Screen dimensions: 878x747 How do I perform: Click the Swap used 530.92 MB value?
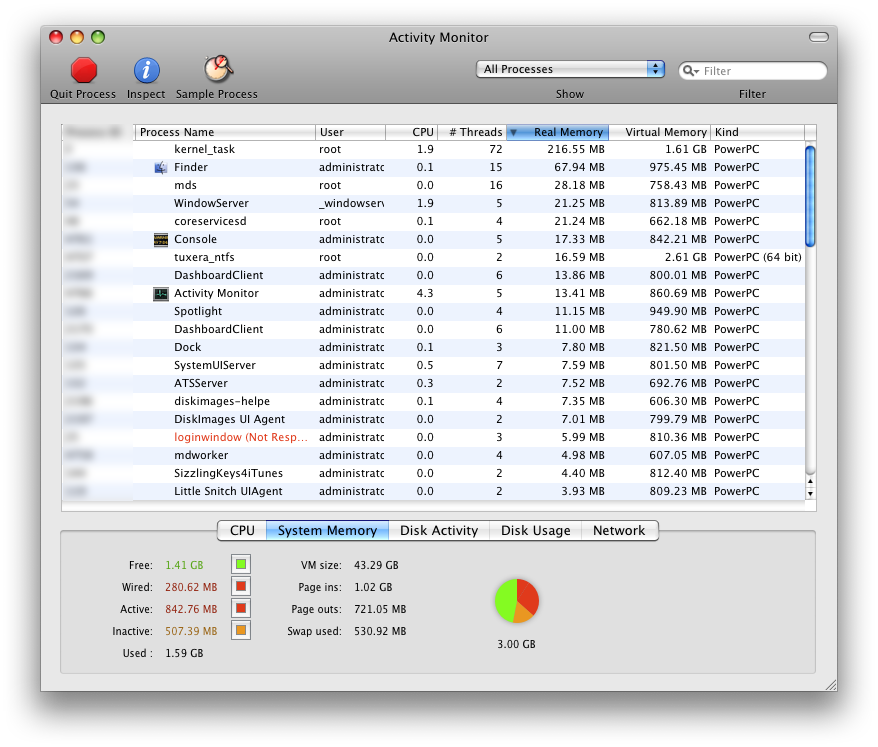(x=380, y=631)
